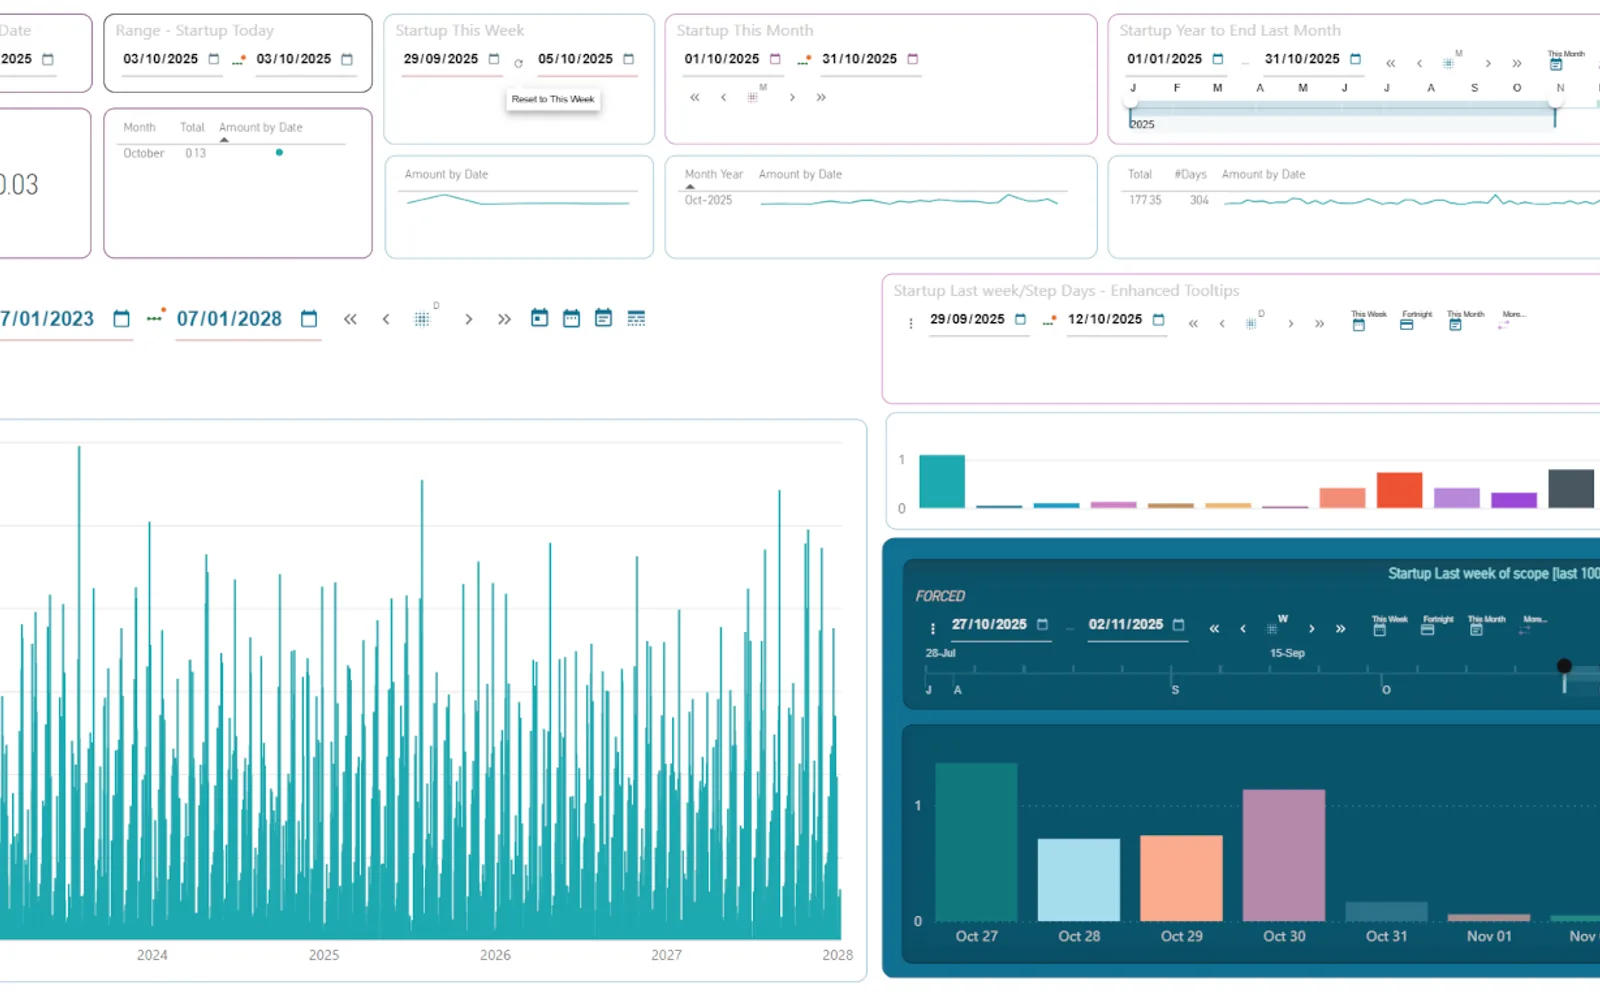Open vertical dots menu in Enhanced Tooltips slicer
The height and width of the screenshot is (1000, 1600).
pos(910,323)
